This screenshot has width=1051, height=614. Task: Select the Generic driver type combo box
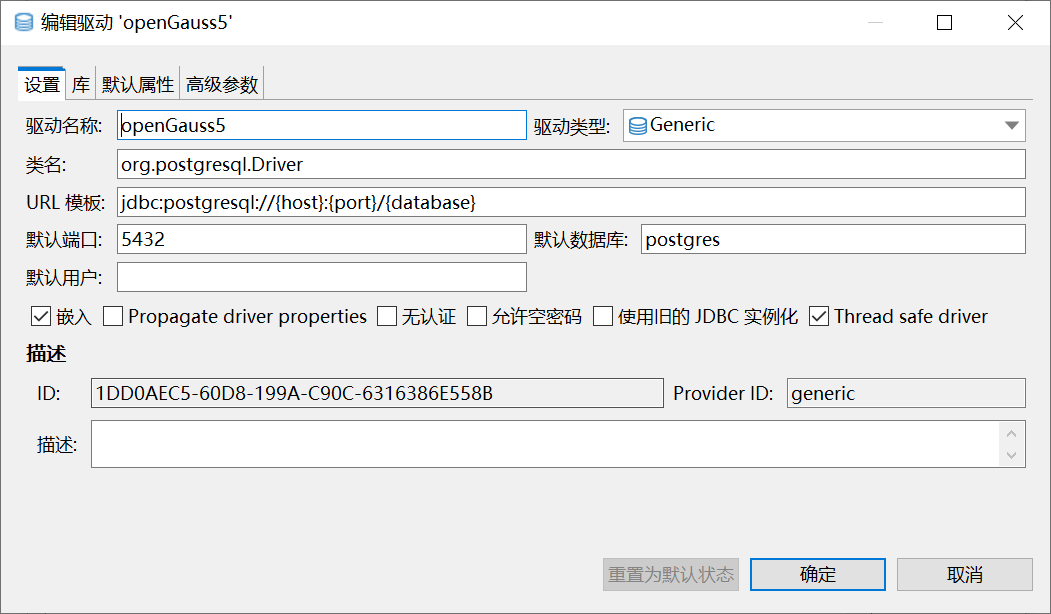click(x=824, y=125)
